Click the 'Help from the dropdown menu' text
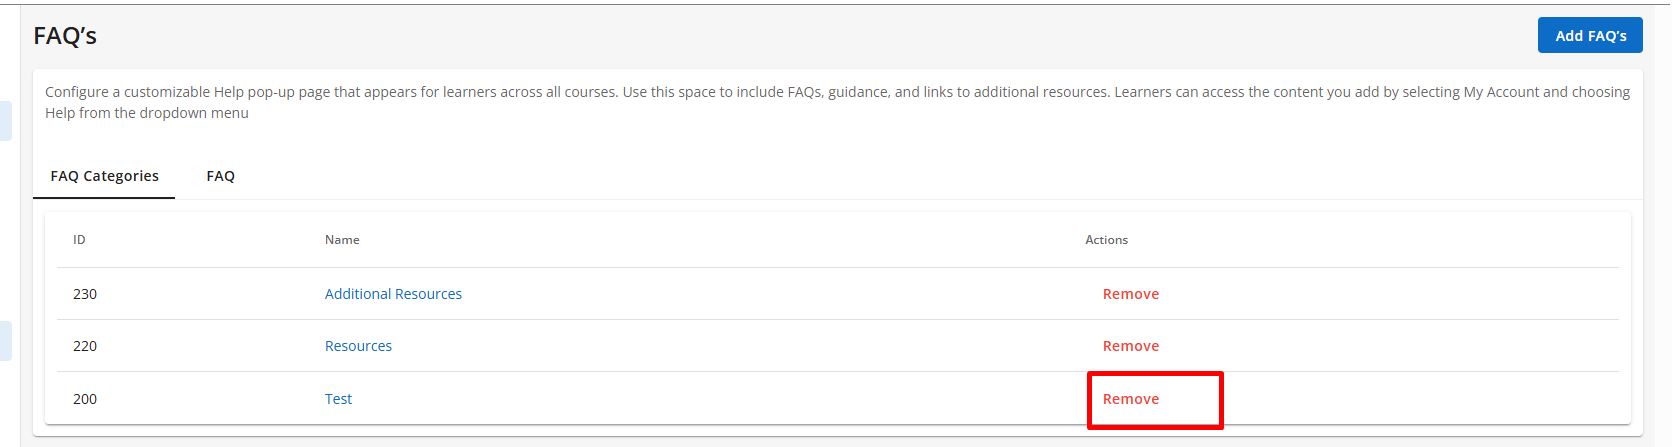 tap(147, 113)
